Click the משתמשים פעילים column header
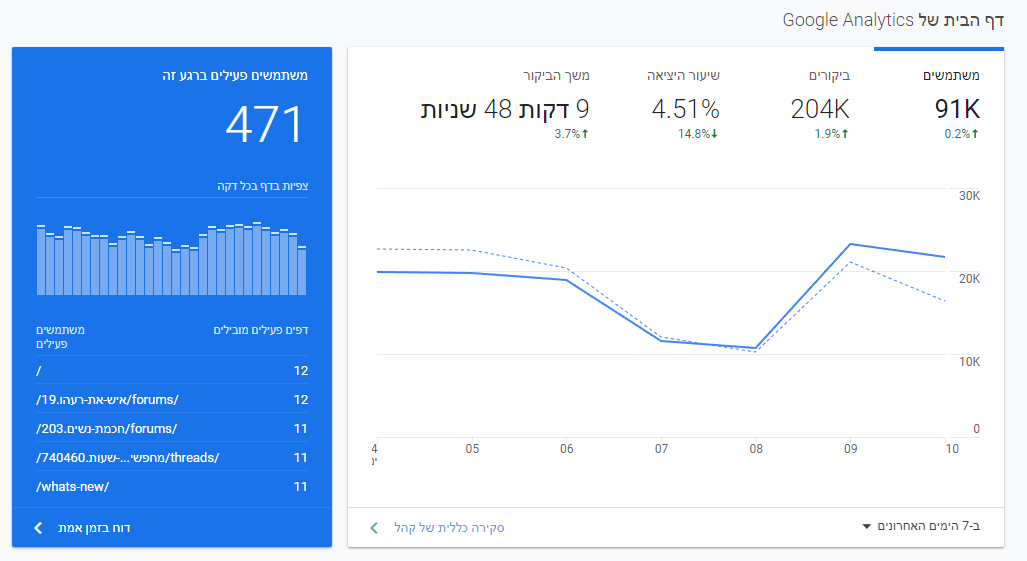Image resolution: width=1027 pixels, height=561 pixels. pos(60,336)
